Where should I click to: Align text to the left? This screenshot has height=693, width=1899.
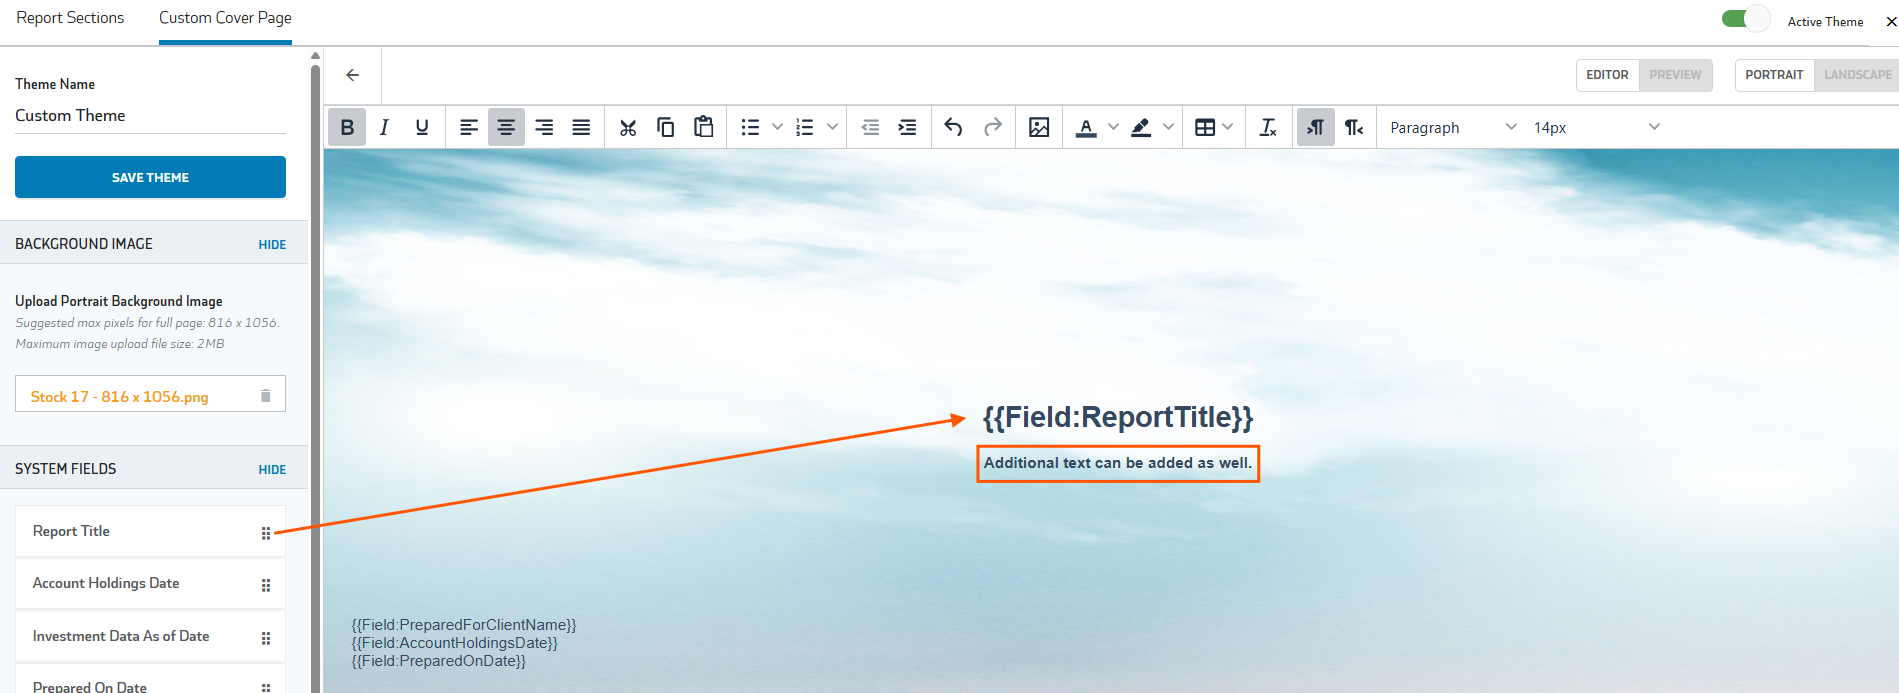468,127
